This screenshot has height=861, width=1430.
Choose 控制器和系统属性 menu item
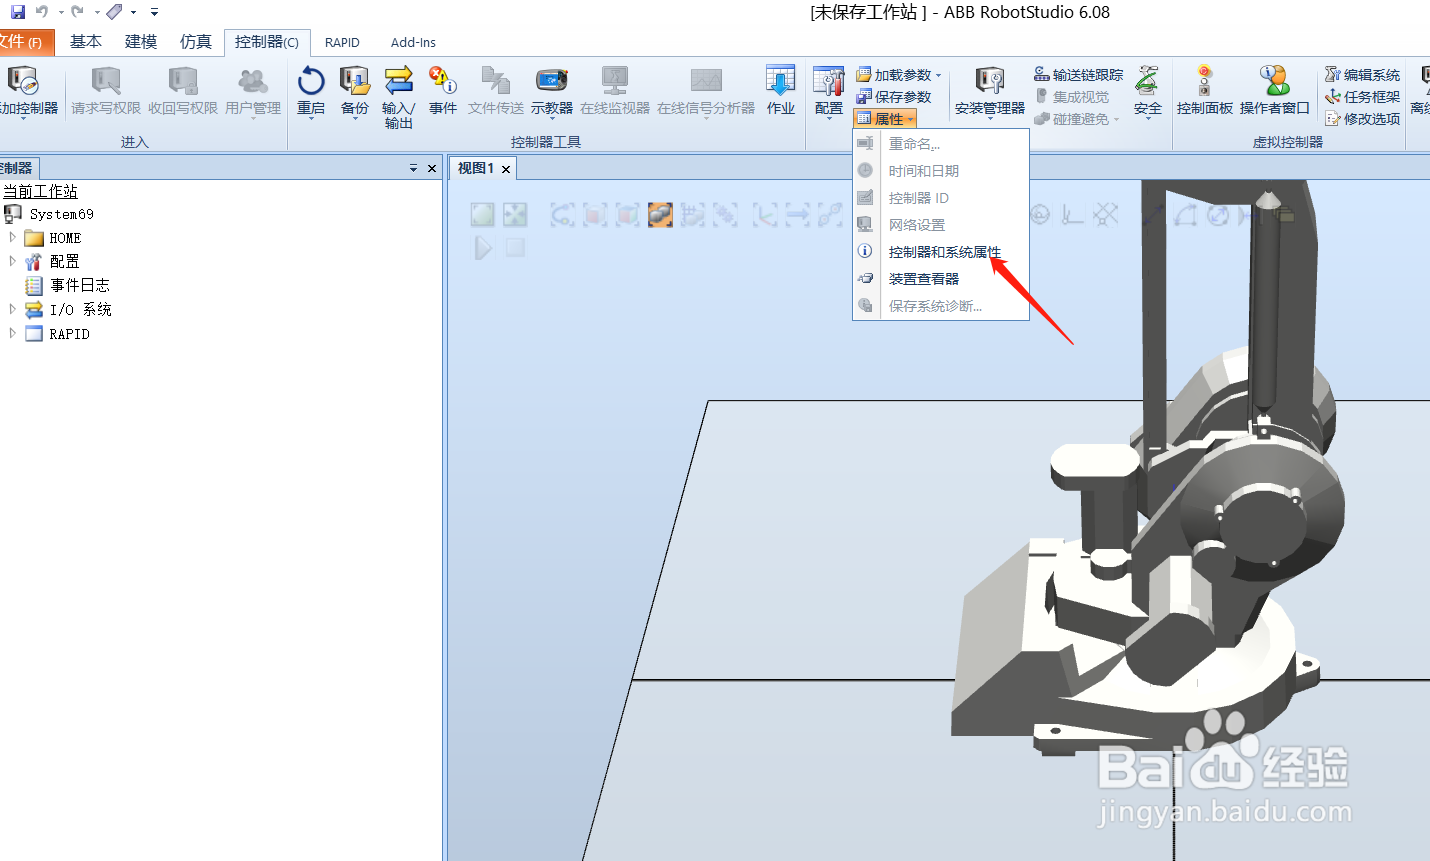[941, 252]
